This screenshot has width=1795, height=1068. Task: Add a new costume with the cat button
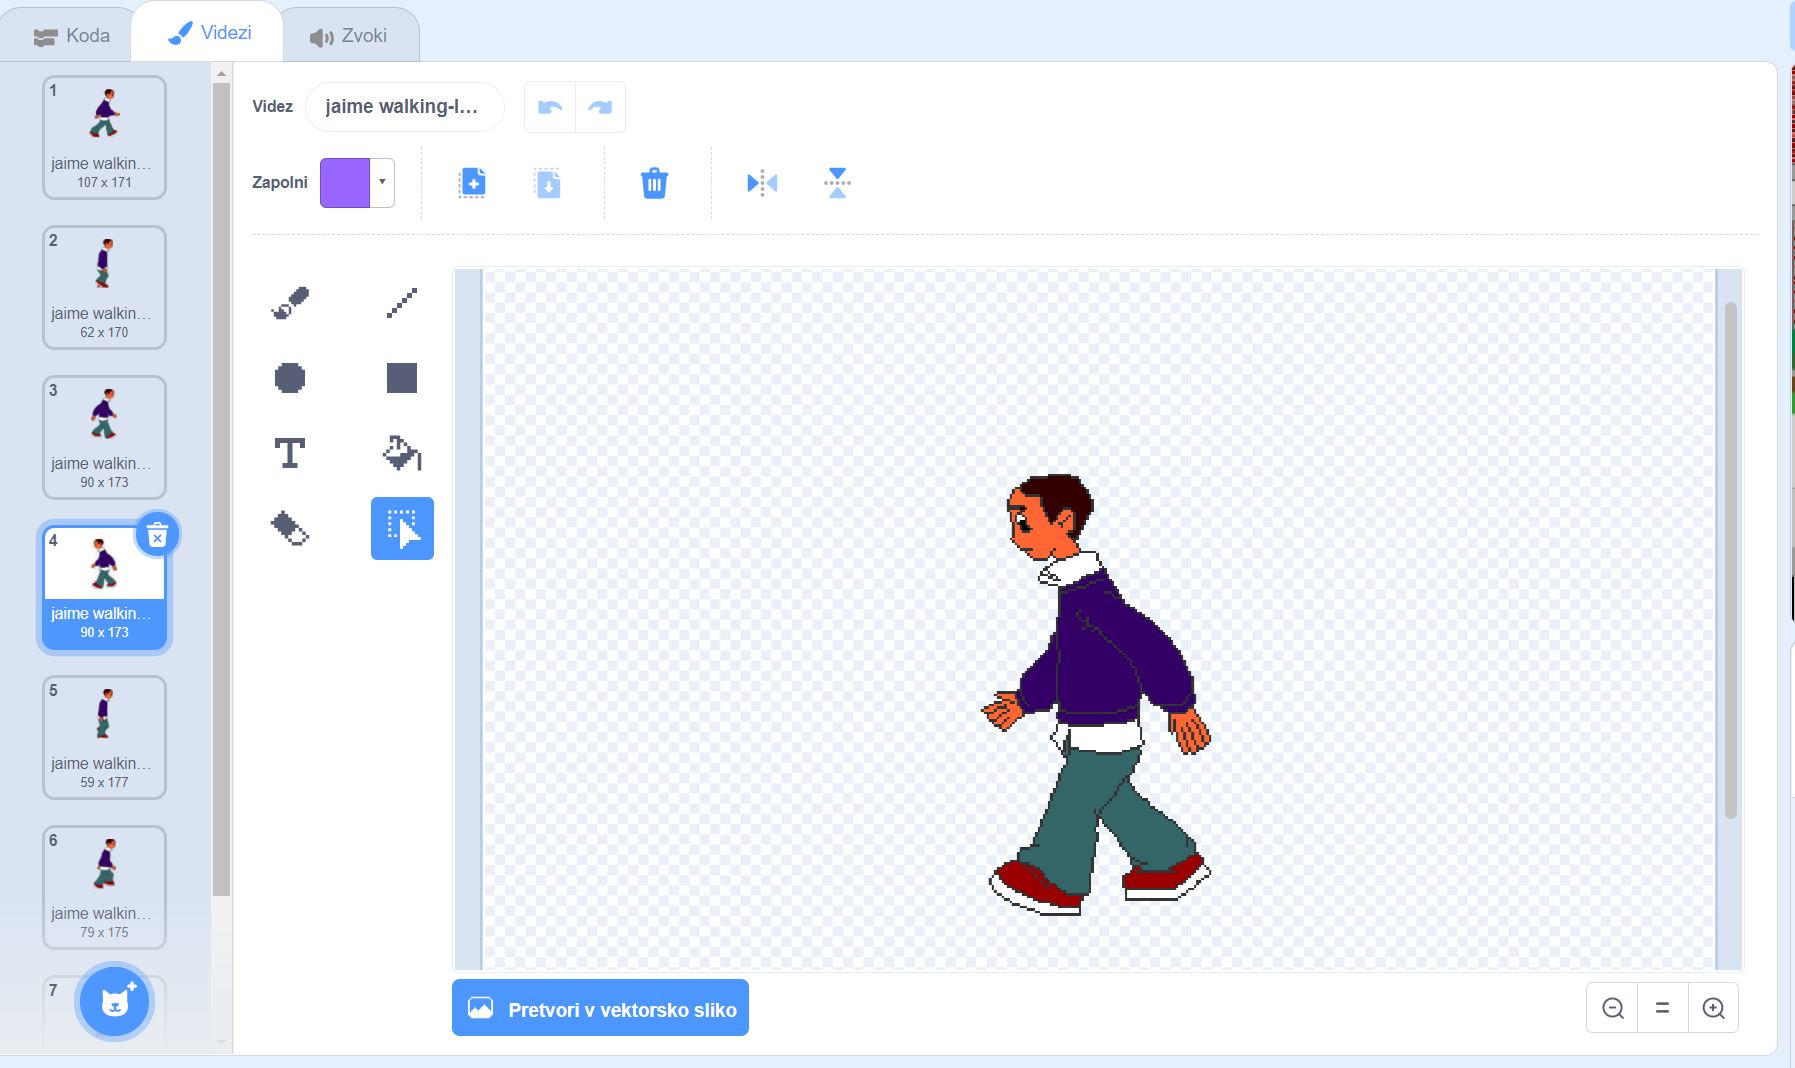[114, 1001]
